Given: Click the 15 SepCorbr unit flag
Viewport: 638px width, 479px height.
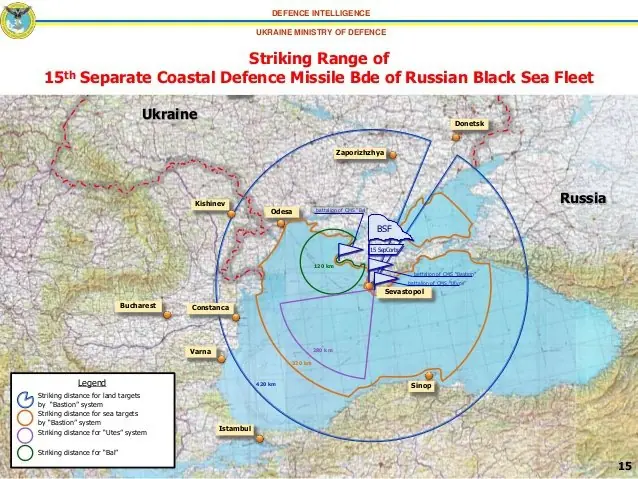Looking at the screenshot, I should tap(386, 249).
